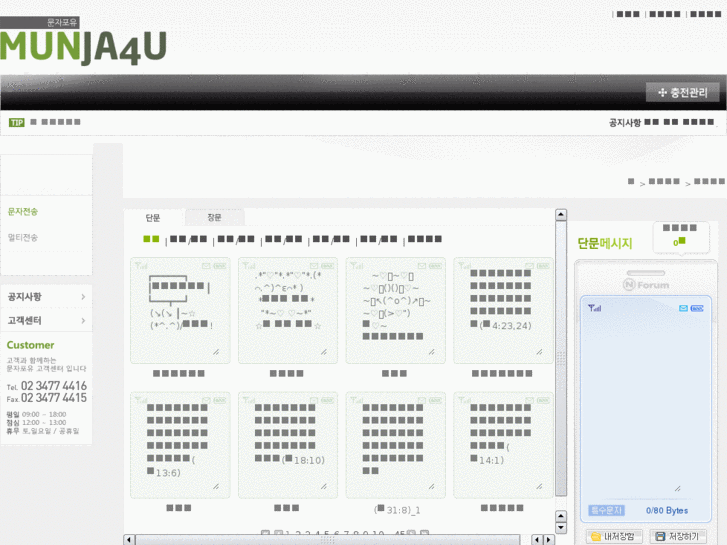Click the Tel number 02 3477 4416
727x545 pixels.
pos(54,386)
